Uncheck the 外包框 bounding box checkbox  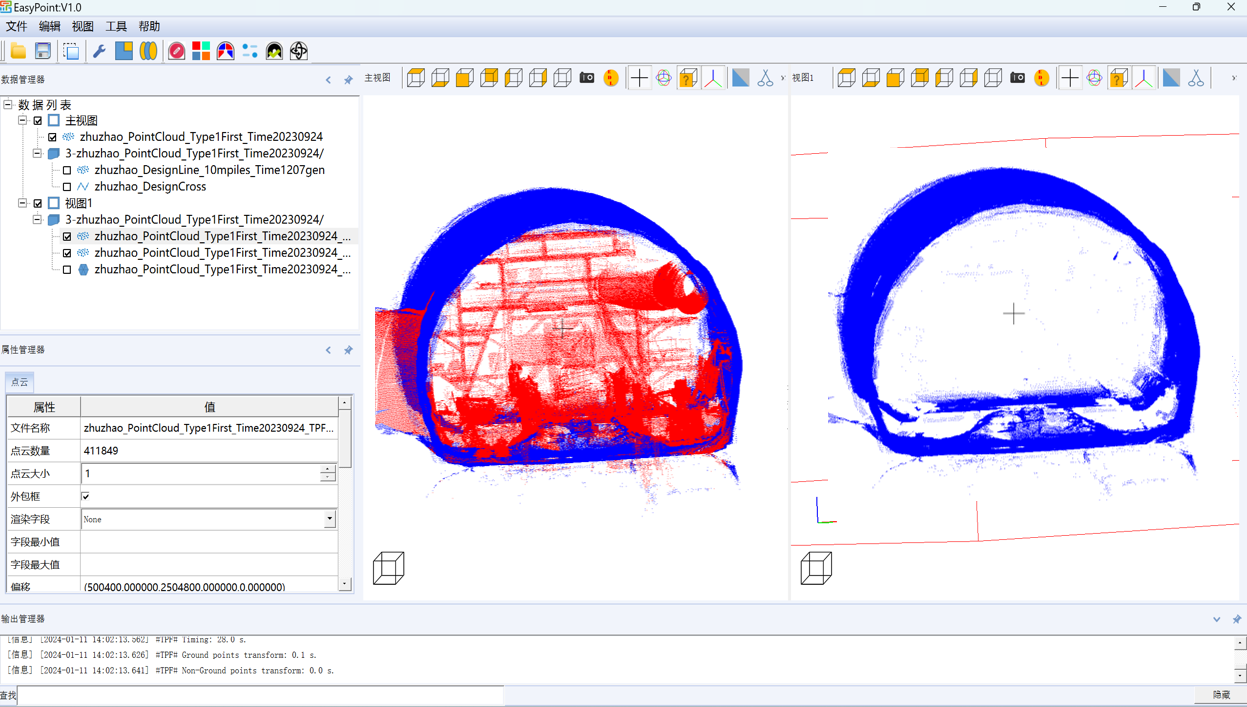coord(86,496)
